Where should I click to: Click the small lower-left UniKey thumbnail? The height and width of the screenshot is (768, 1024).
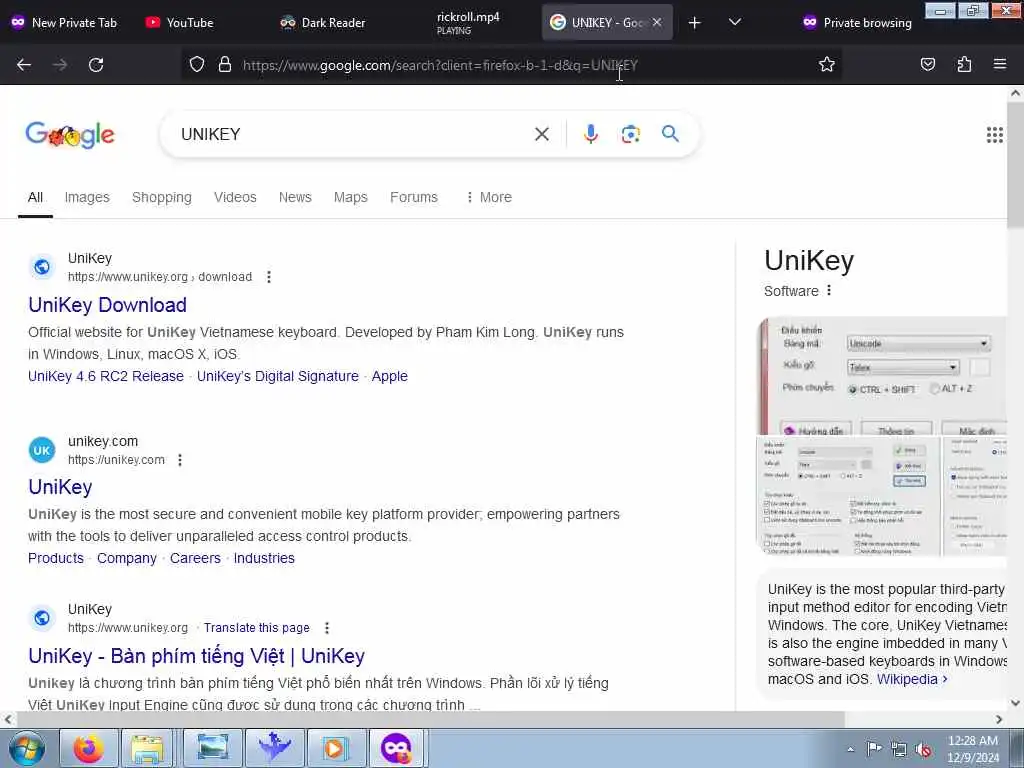point(847,496)
